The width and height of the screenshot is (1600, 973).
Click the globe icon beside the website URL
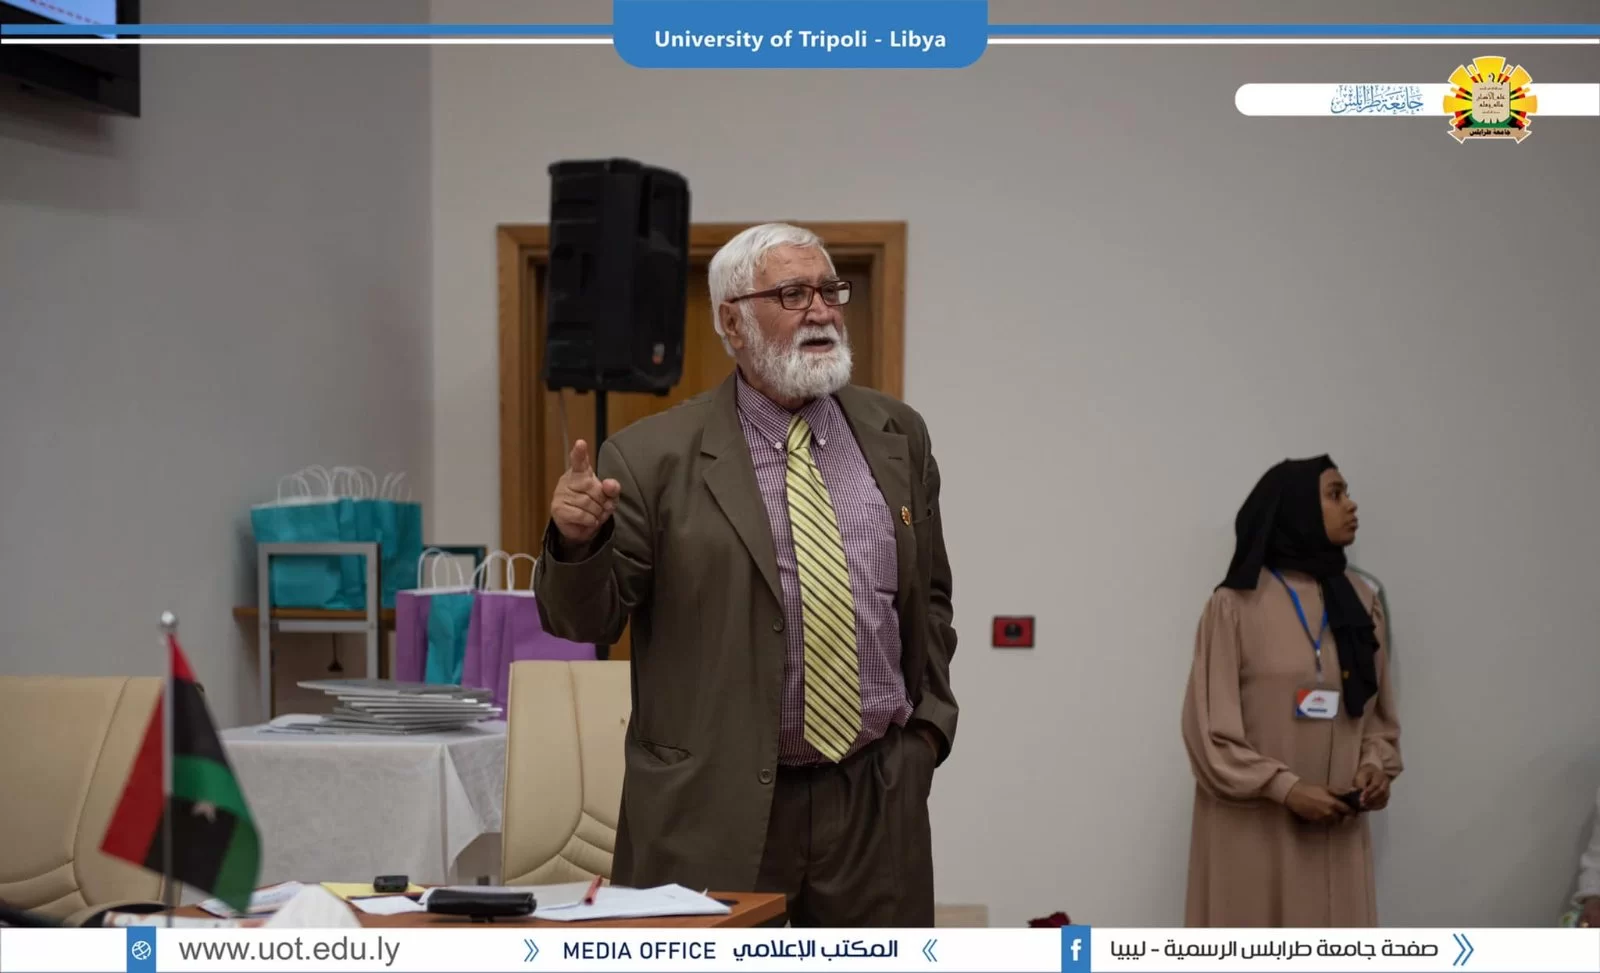141,950
